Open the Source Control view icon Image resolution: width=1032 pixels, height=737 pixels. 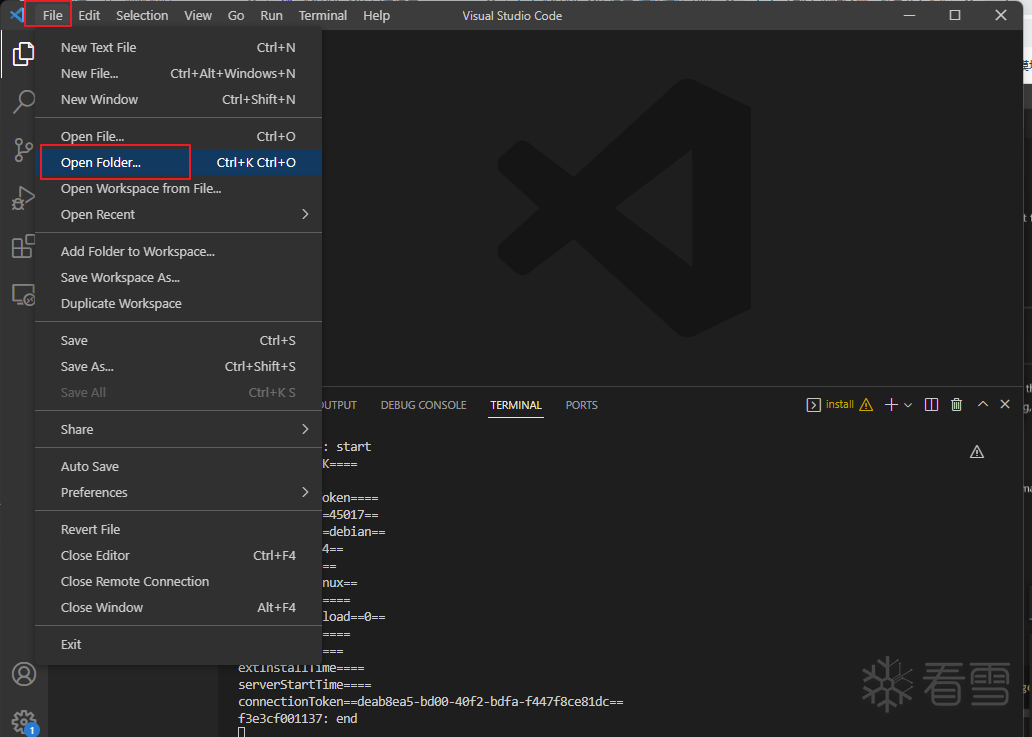(24, 150)
